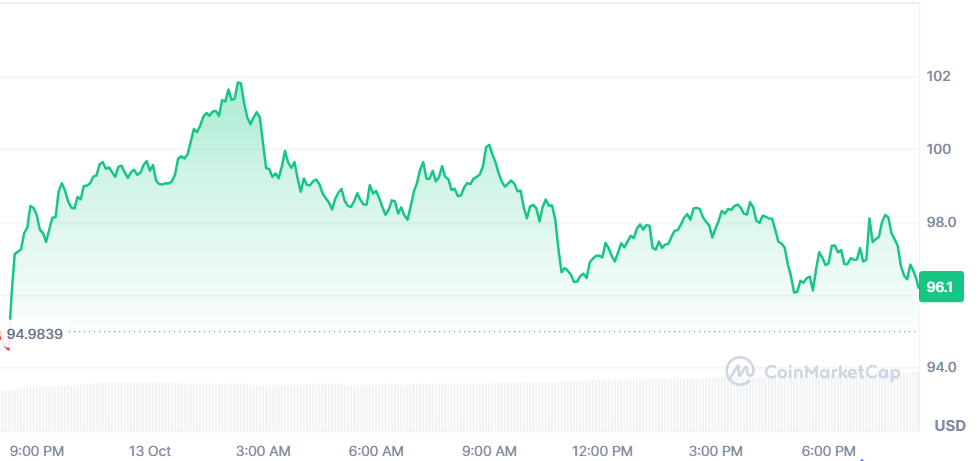The height and width of the screenshot is (461, 978).
Task: Select the 9:00 PM time axis label
Action: coord(36,451)
